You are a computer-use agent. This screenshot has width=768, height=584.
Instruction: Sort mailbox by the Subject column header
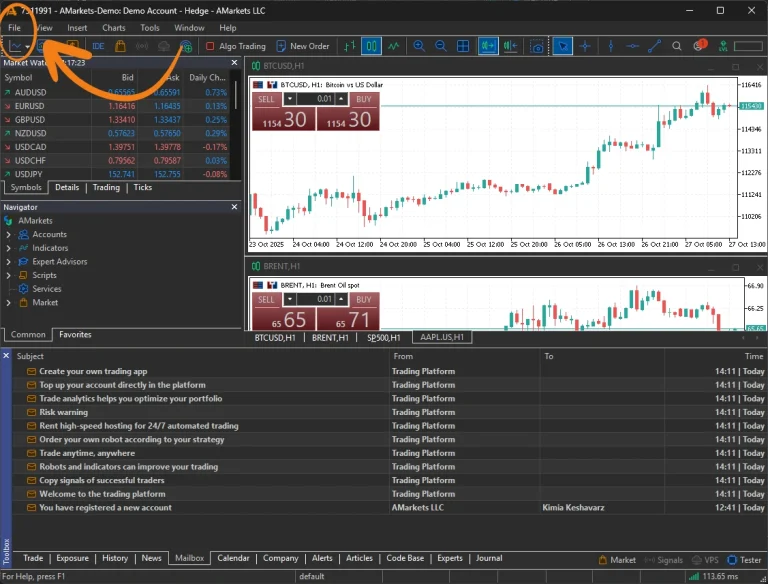coord(30,356)
